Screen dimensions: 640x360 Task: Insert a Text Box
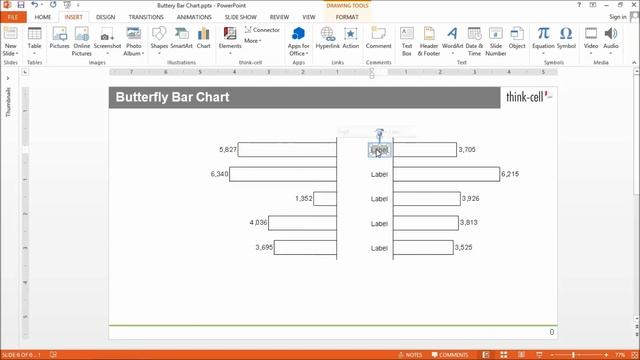(x=407, y=34)
